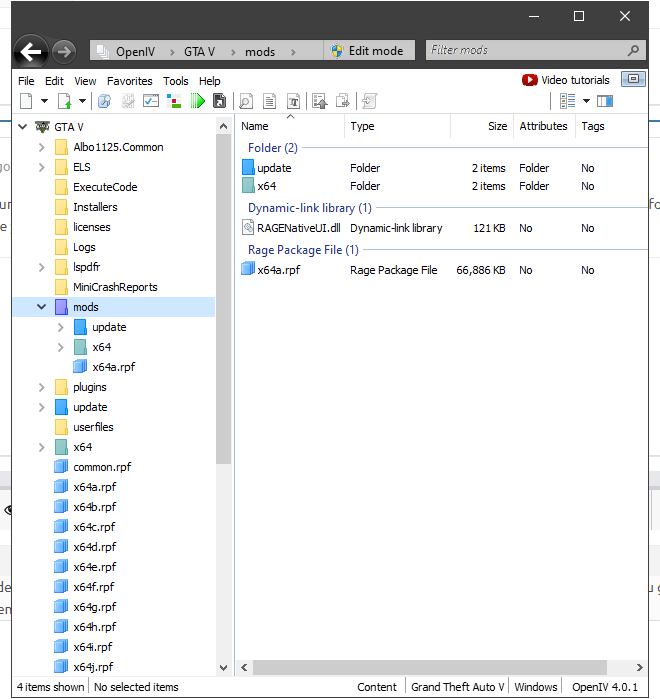660x699 pixels.
Task: Click the file list horizontal scrollbar
Action: click(x=430, y=667)
